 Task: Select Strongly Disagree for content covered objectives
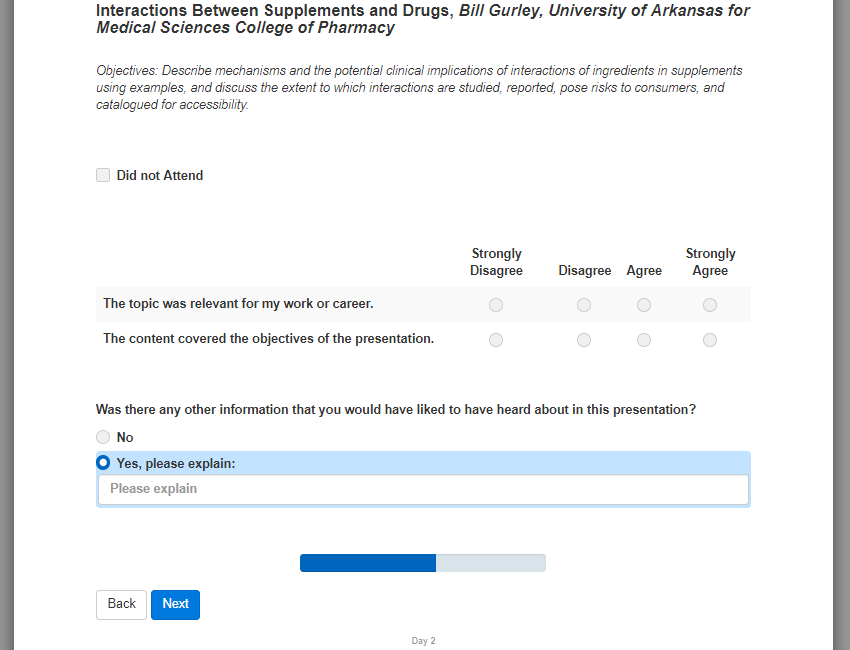click(x=496, y=340)
